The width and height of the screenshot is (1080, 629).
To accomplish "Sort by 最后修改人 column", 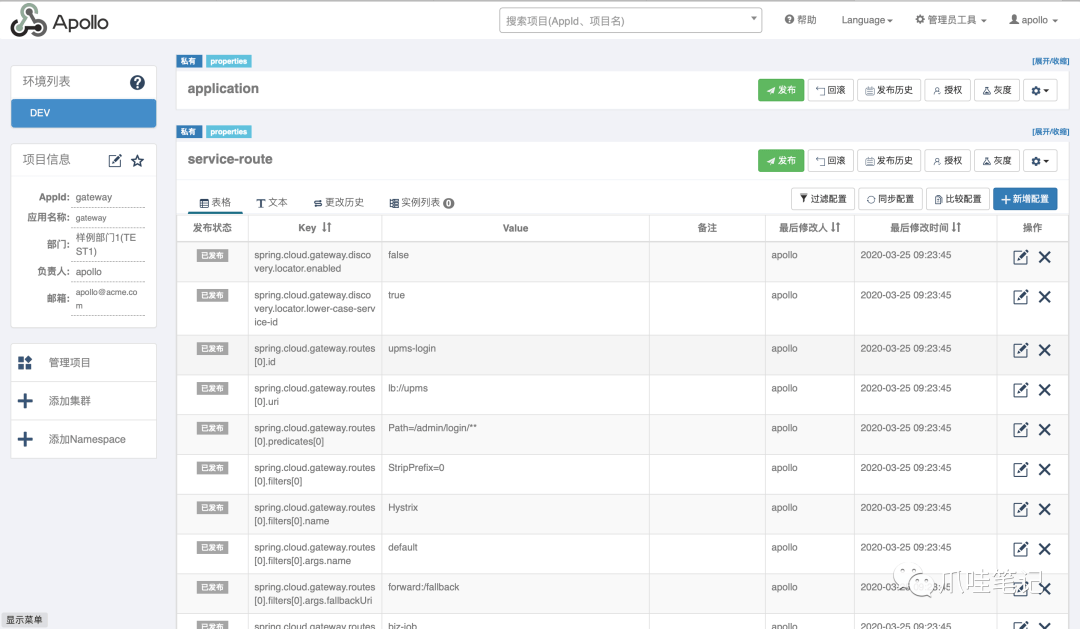I will 835,228.
